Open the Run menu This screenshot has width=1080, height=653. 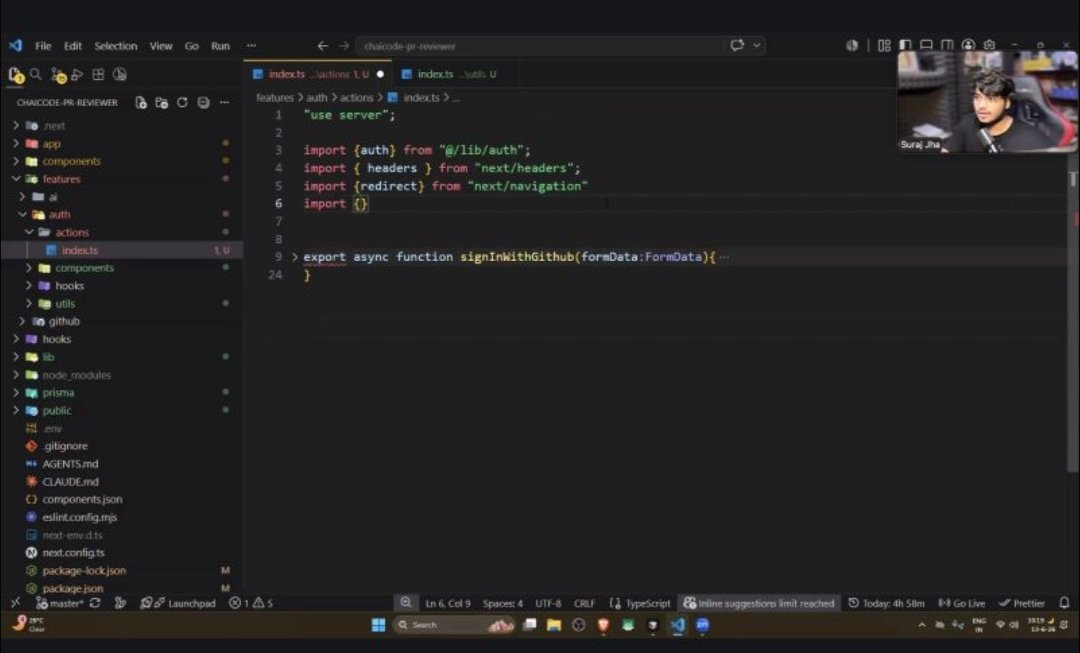pyautogui.click(x=220, y=46)
